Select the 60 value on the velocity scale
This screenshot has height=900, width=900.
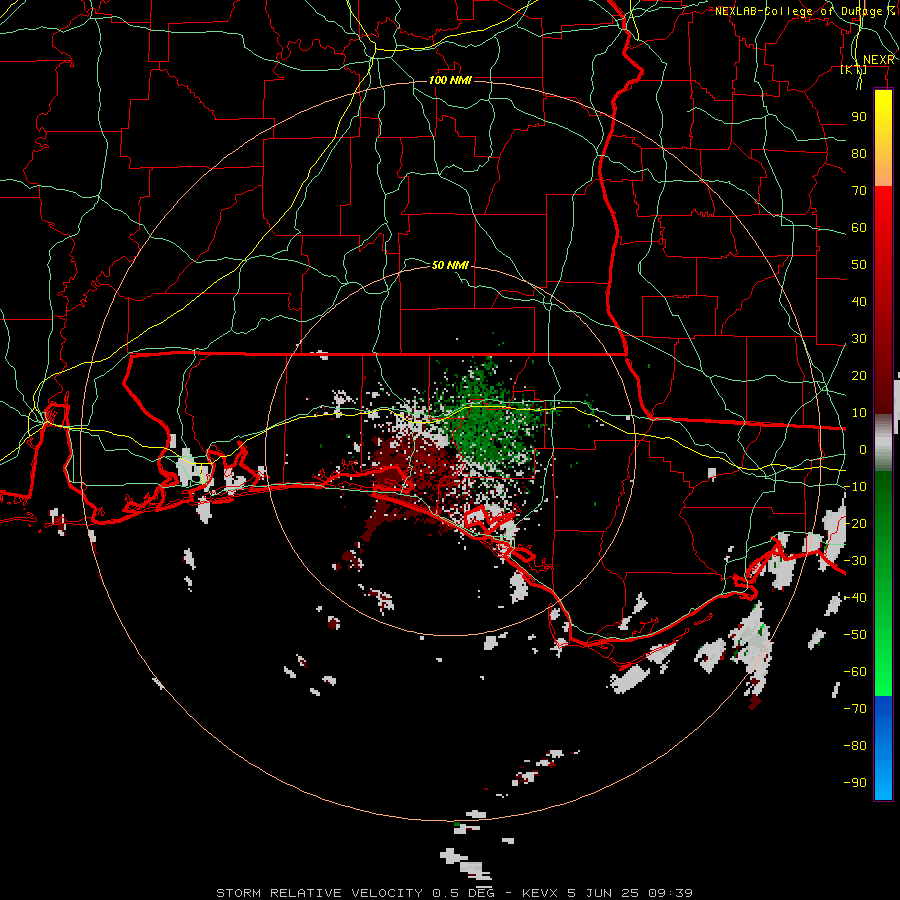pyautogui.click(x=859, y=227)
